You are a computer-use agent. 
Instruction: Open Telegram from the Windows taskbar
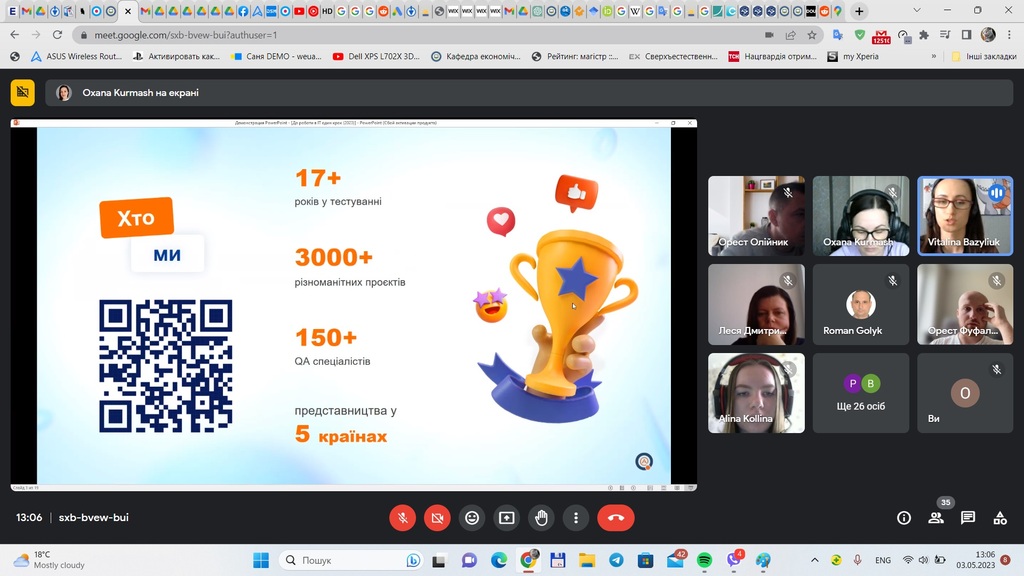(x=616, y=560)
